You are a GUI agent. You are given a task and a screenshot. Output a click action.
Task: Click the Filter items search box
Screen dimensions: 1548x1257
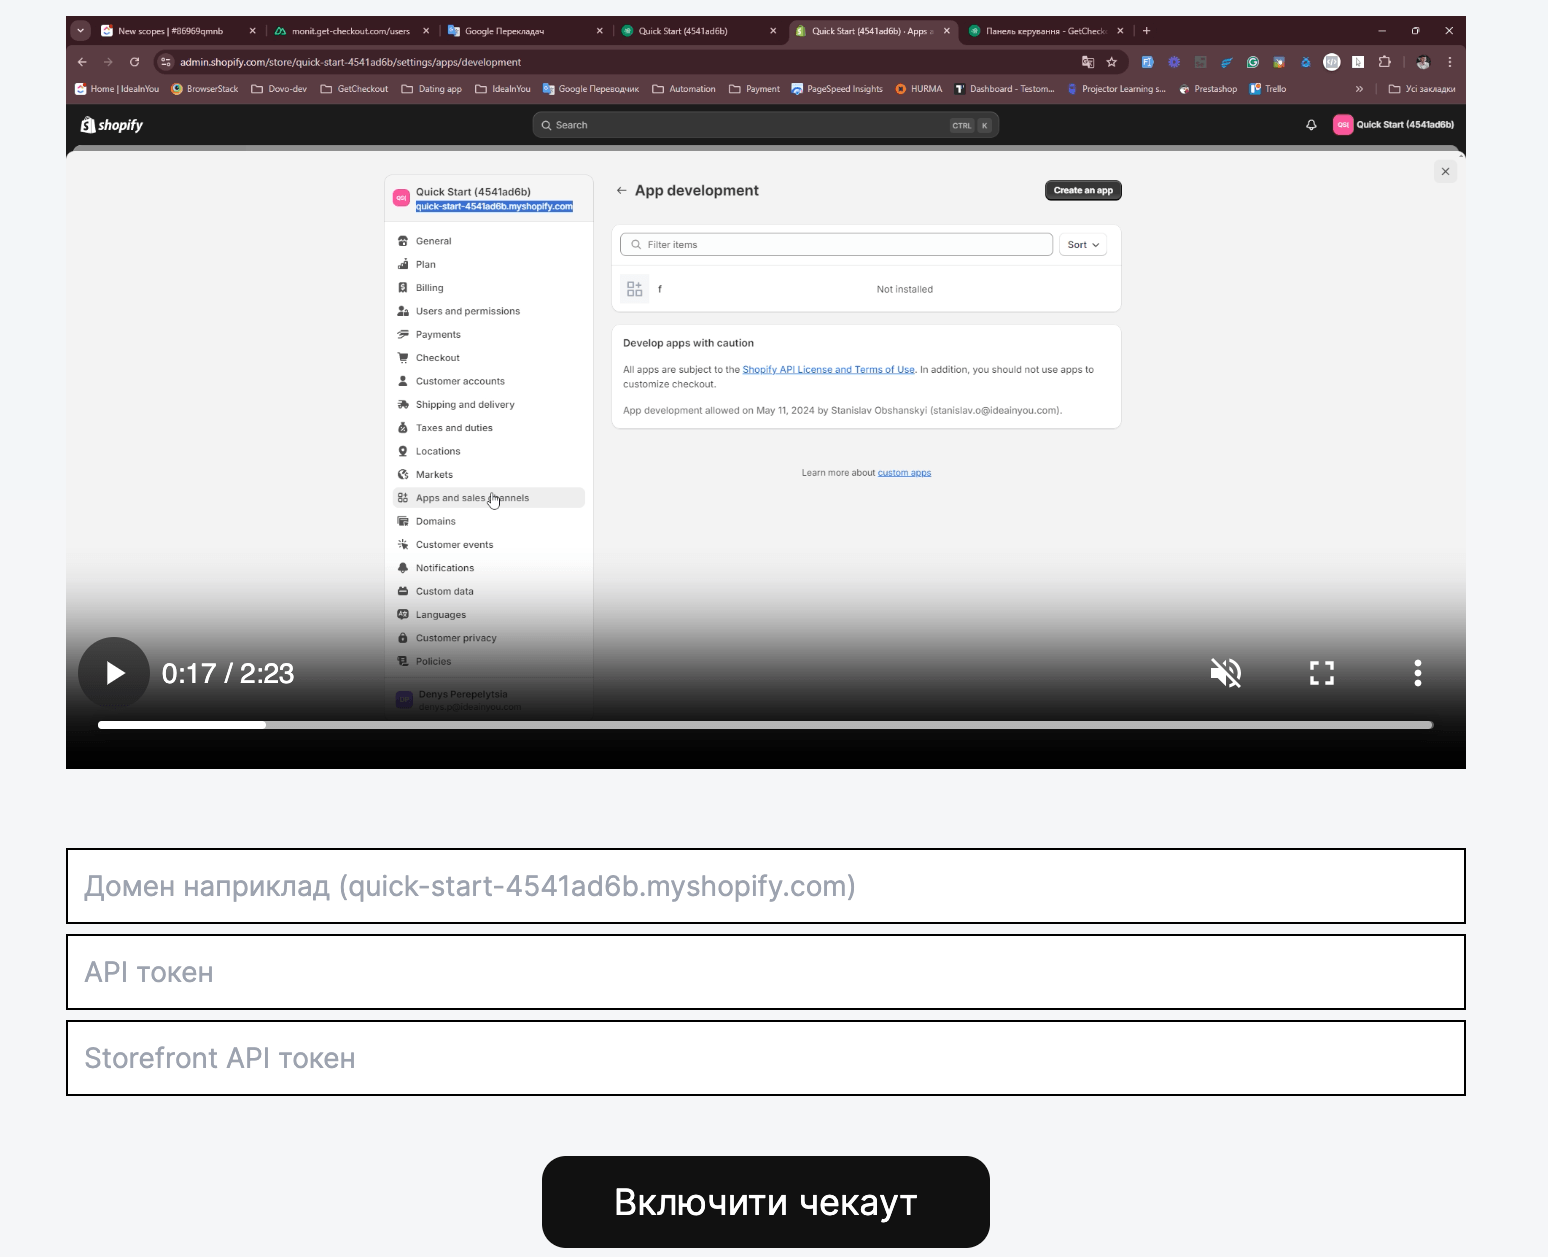point(836,245)
